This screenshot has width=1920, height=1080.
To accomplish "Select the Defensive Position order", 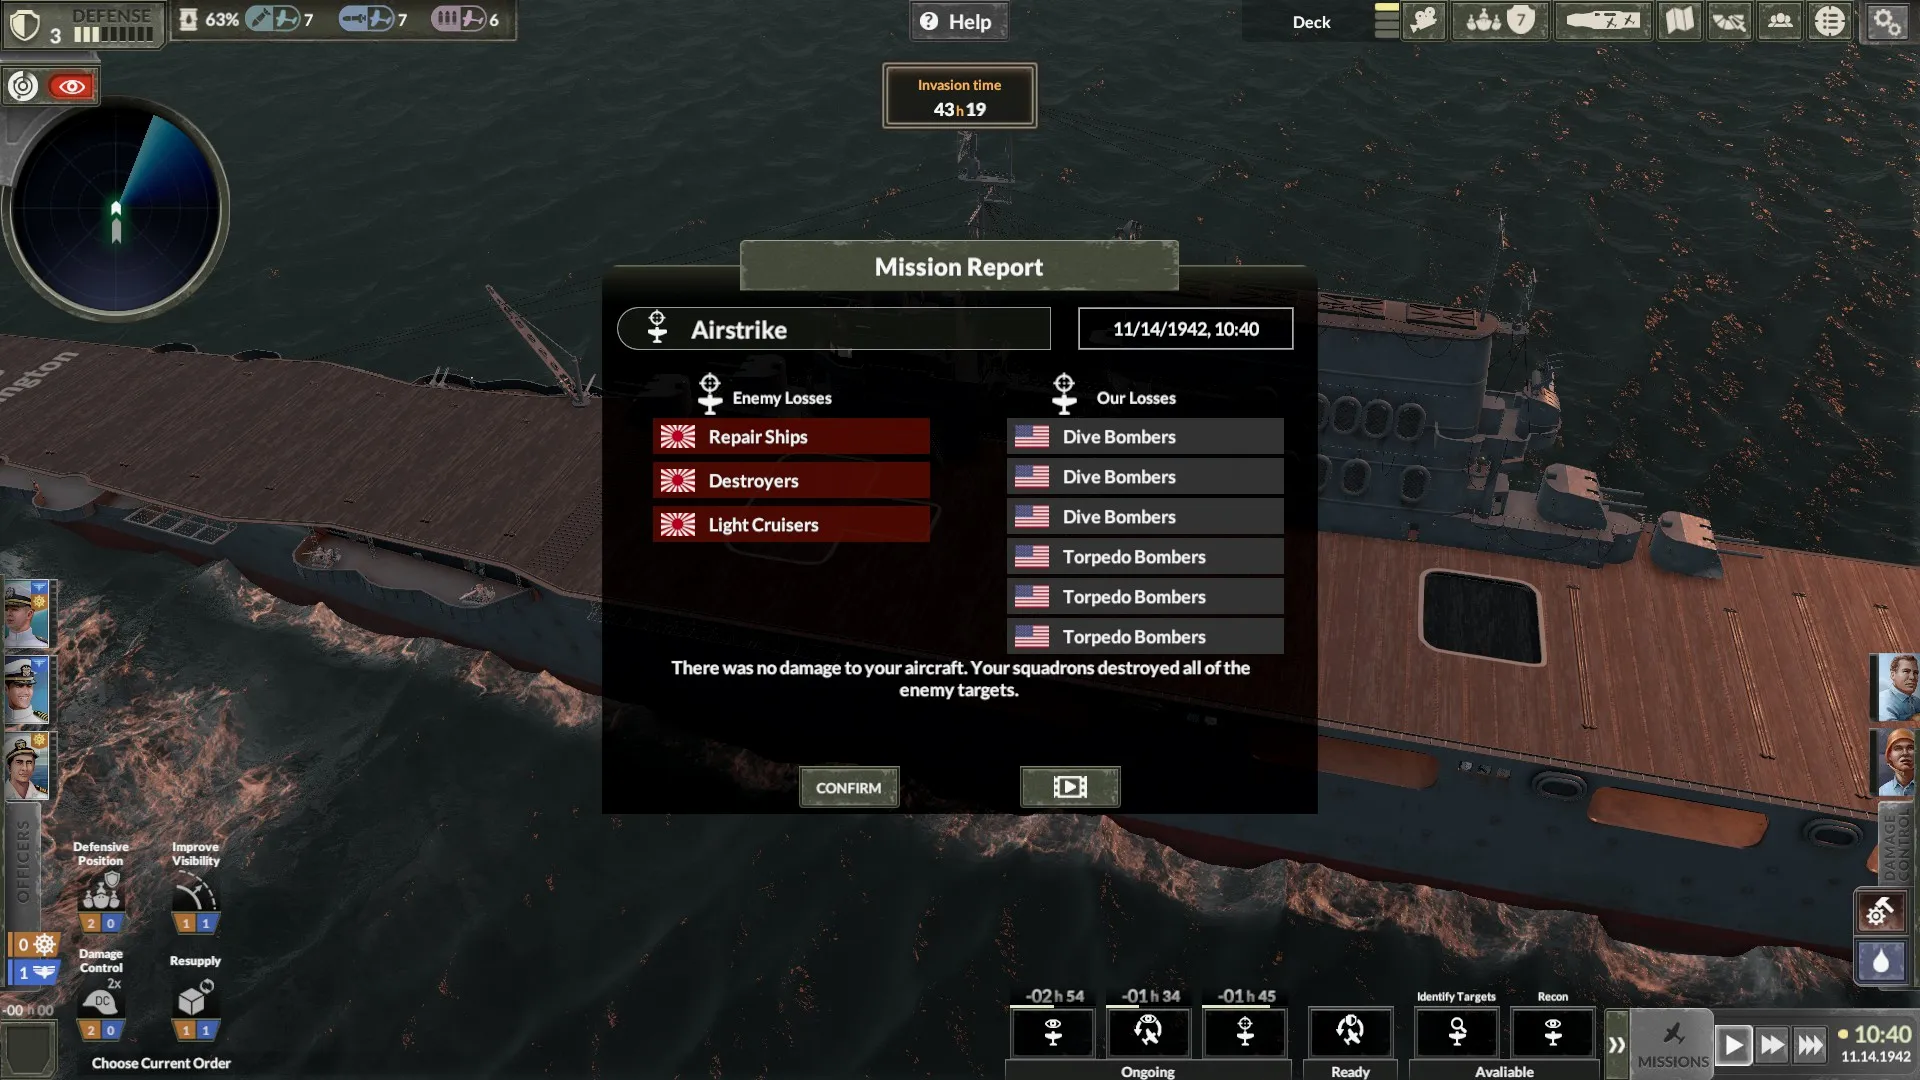I will (101, 888).
